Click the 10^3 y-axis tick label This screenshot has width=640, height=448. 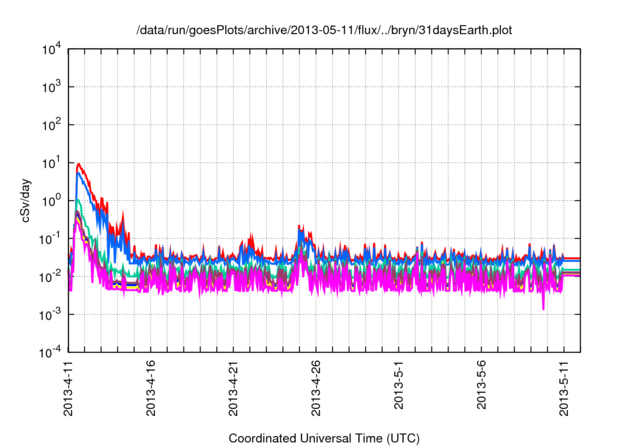coord(49,87)
